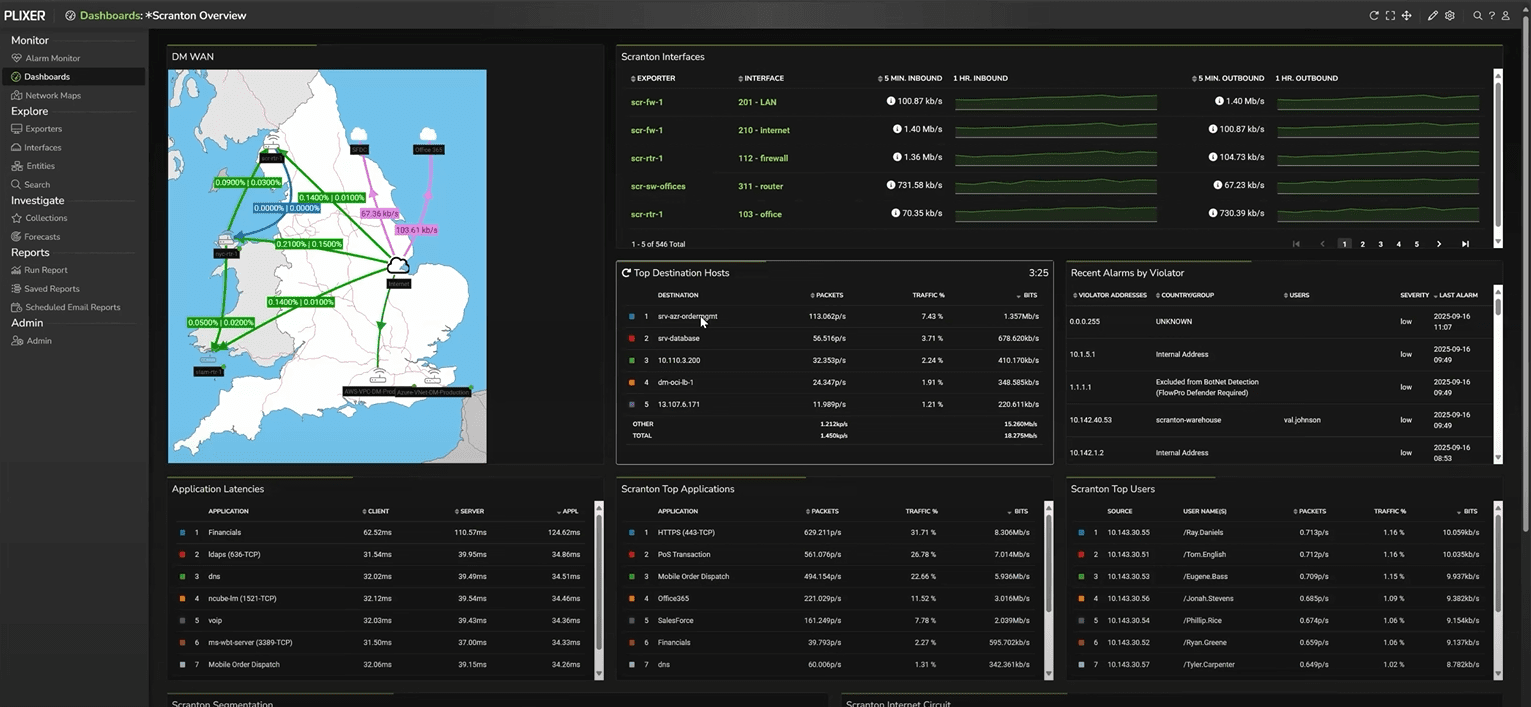Click the move/arrange gadgets cross-arrow icon
This screenshot has height=707, width=1531.
[x=1406, y=16]
